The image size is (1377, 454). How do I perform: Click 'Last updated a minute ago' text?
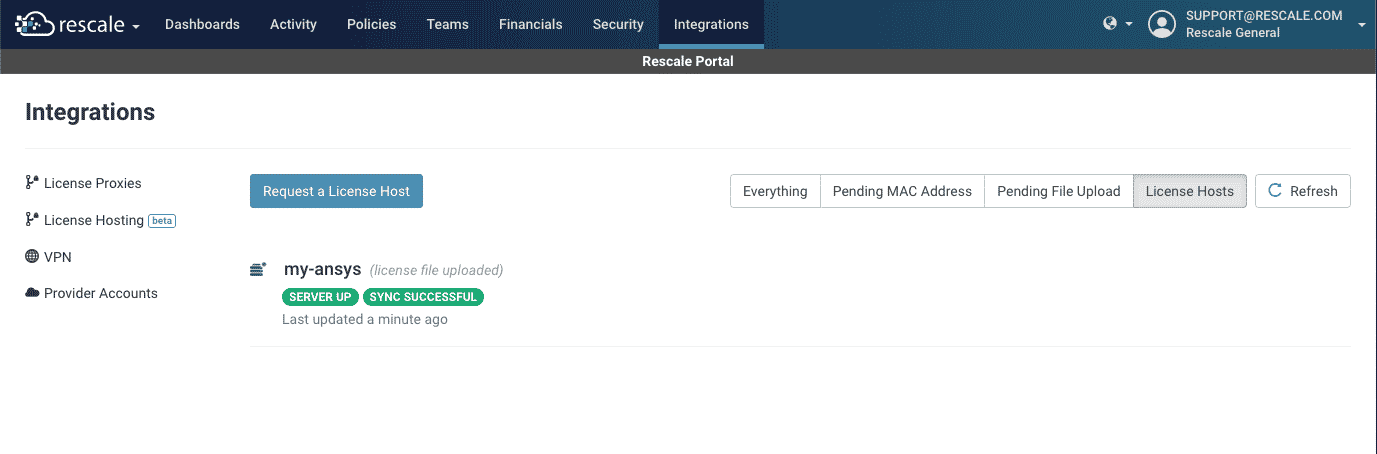(365, 320)
